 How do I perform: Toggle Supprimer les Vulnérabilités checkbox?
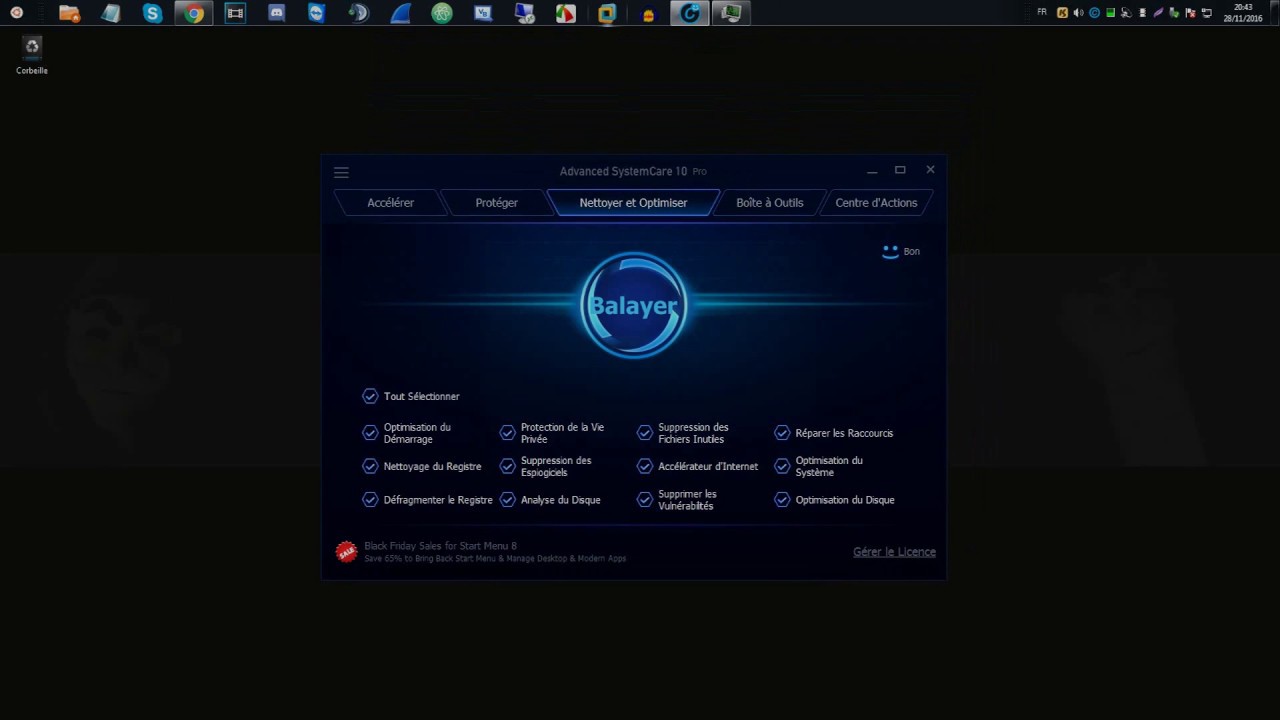[x=644, y=499]
